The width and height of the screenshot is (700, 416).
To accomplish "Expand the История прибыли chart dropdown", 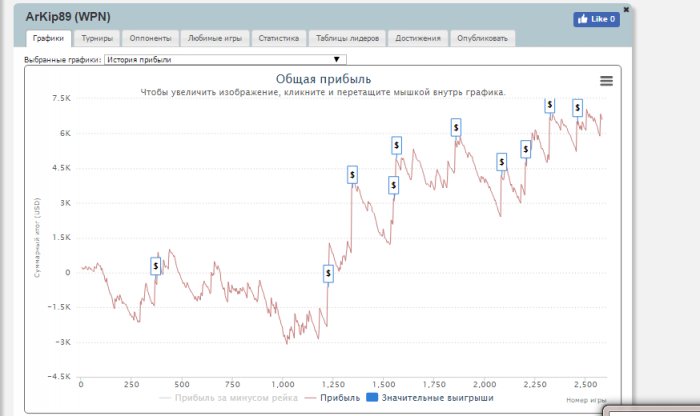I will tap(225, 59).
